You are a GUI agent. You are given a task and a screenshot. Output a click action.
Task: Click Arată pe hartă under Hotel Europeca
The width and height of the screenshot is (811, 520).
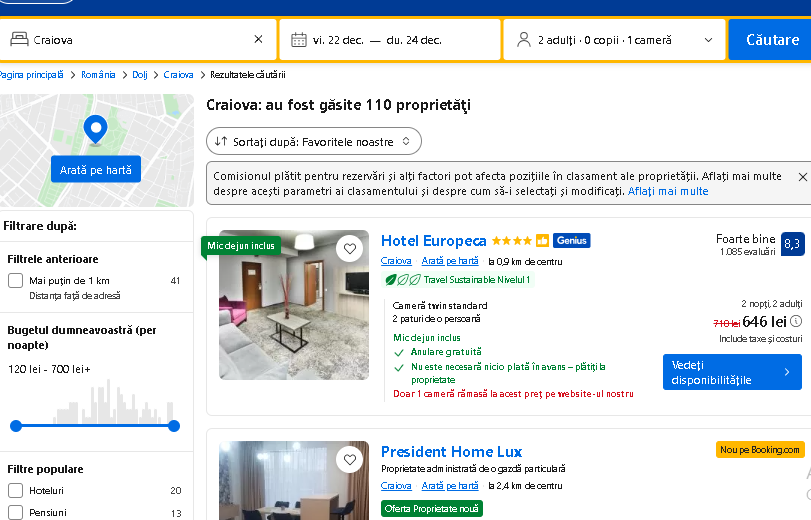(x=450, y=261)
